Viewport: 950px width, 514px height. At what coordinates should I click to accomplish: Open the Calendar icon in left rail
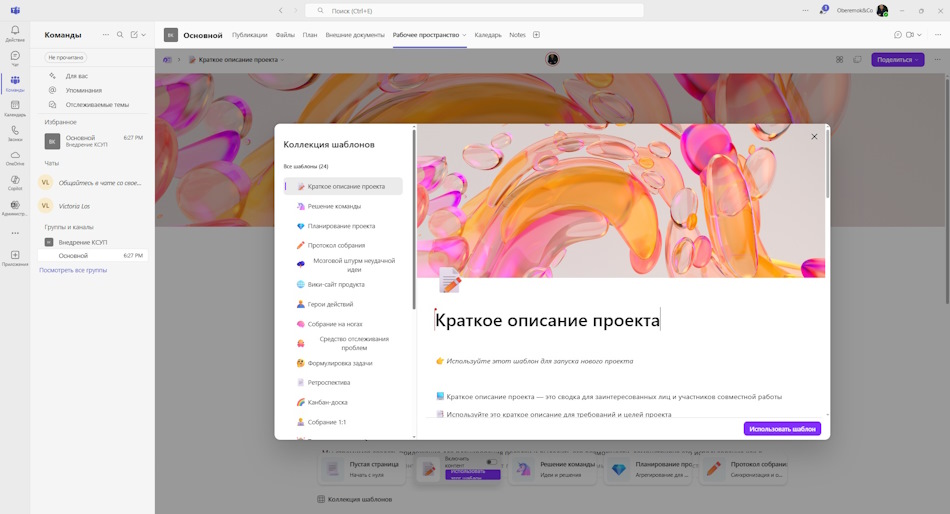(x=15, y=105)
